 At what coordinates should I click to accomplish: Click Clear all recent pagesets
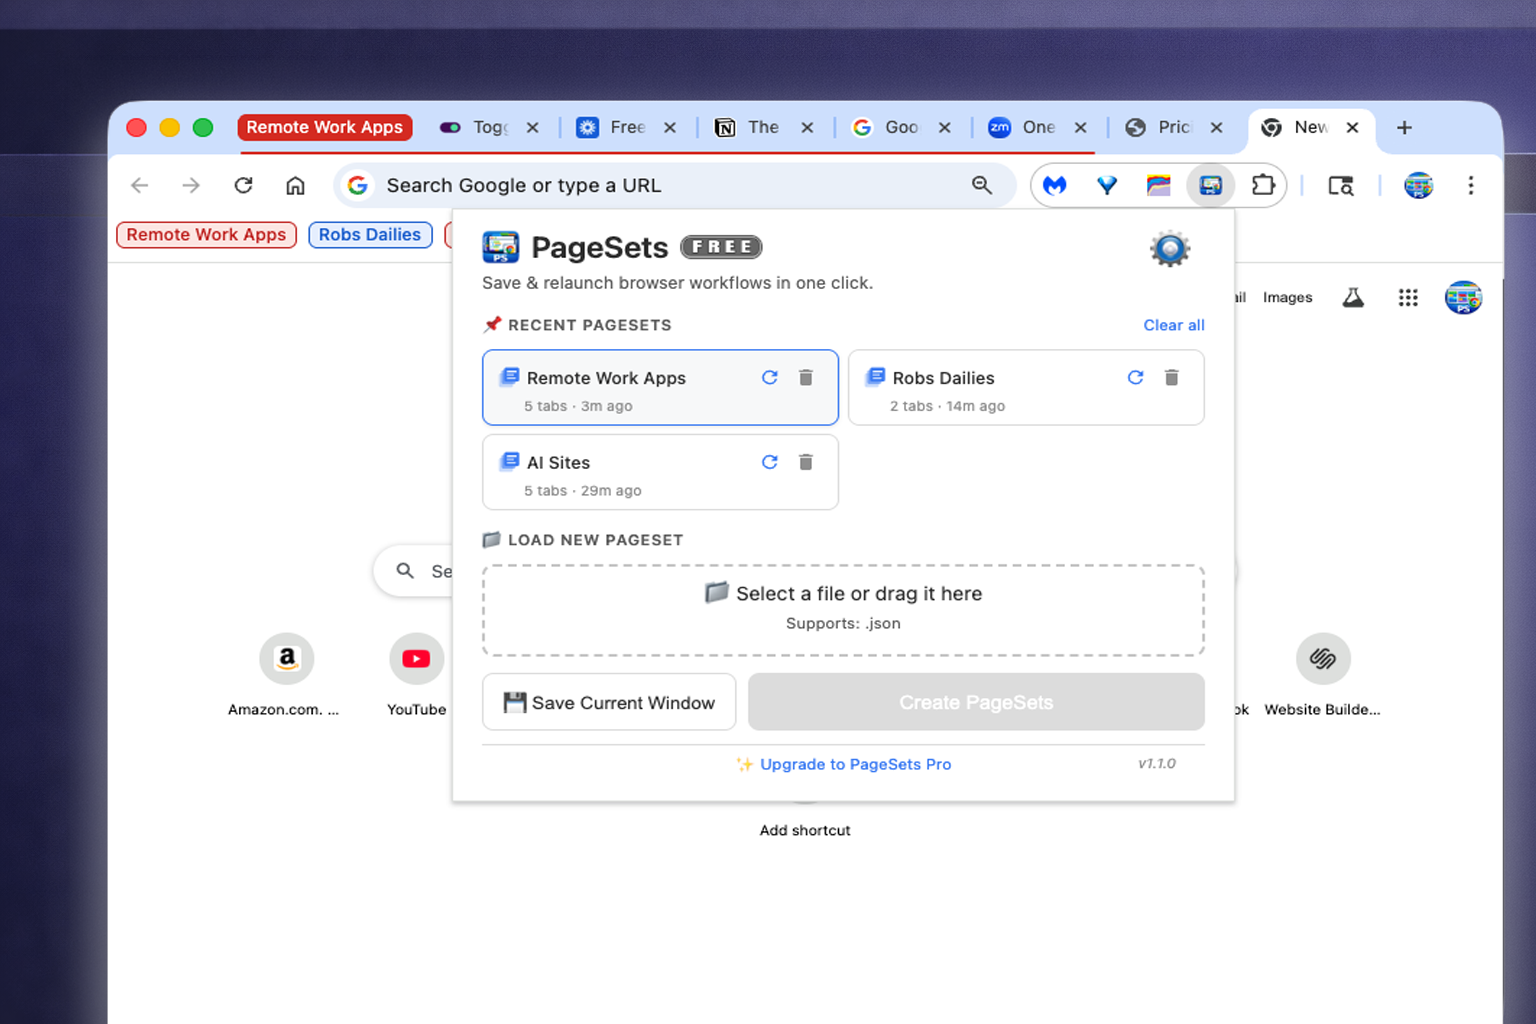pyautogui.click(x=1173, y=325)
